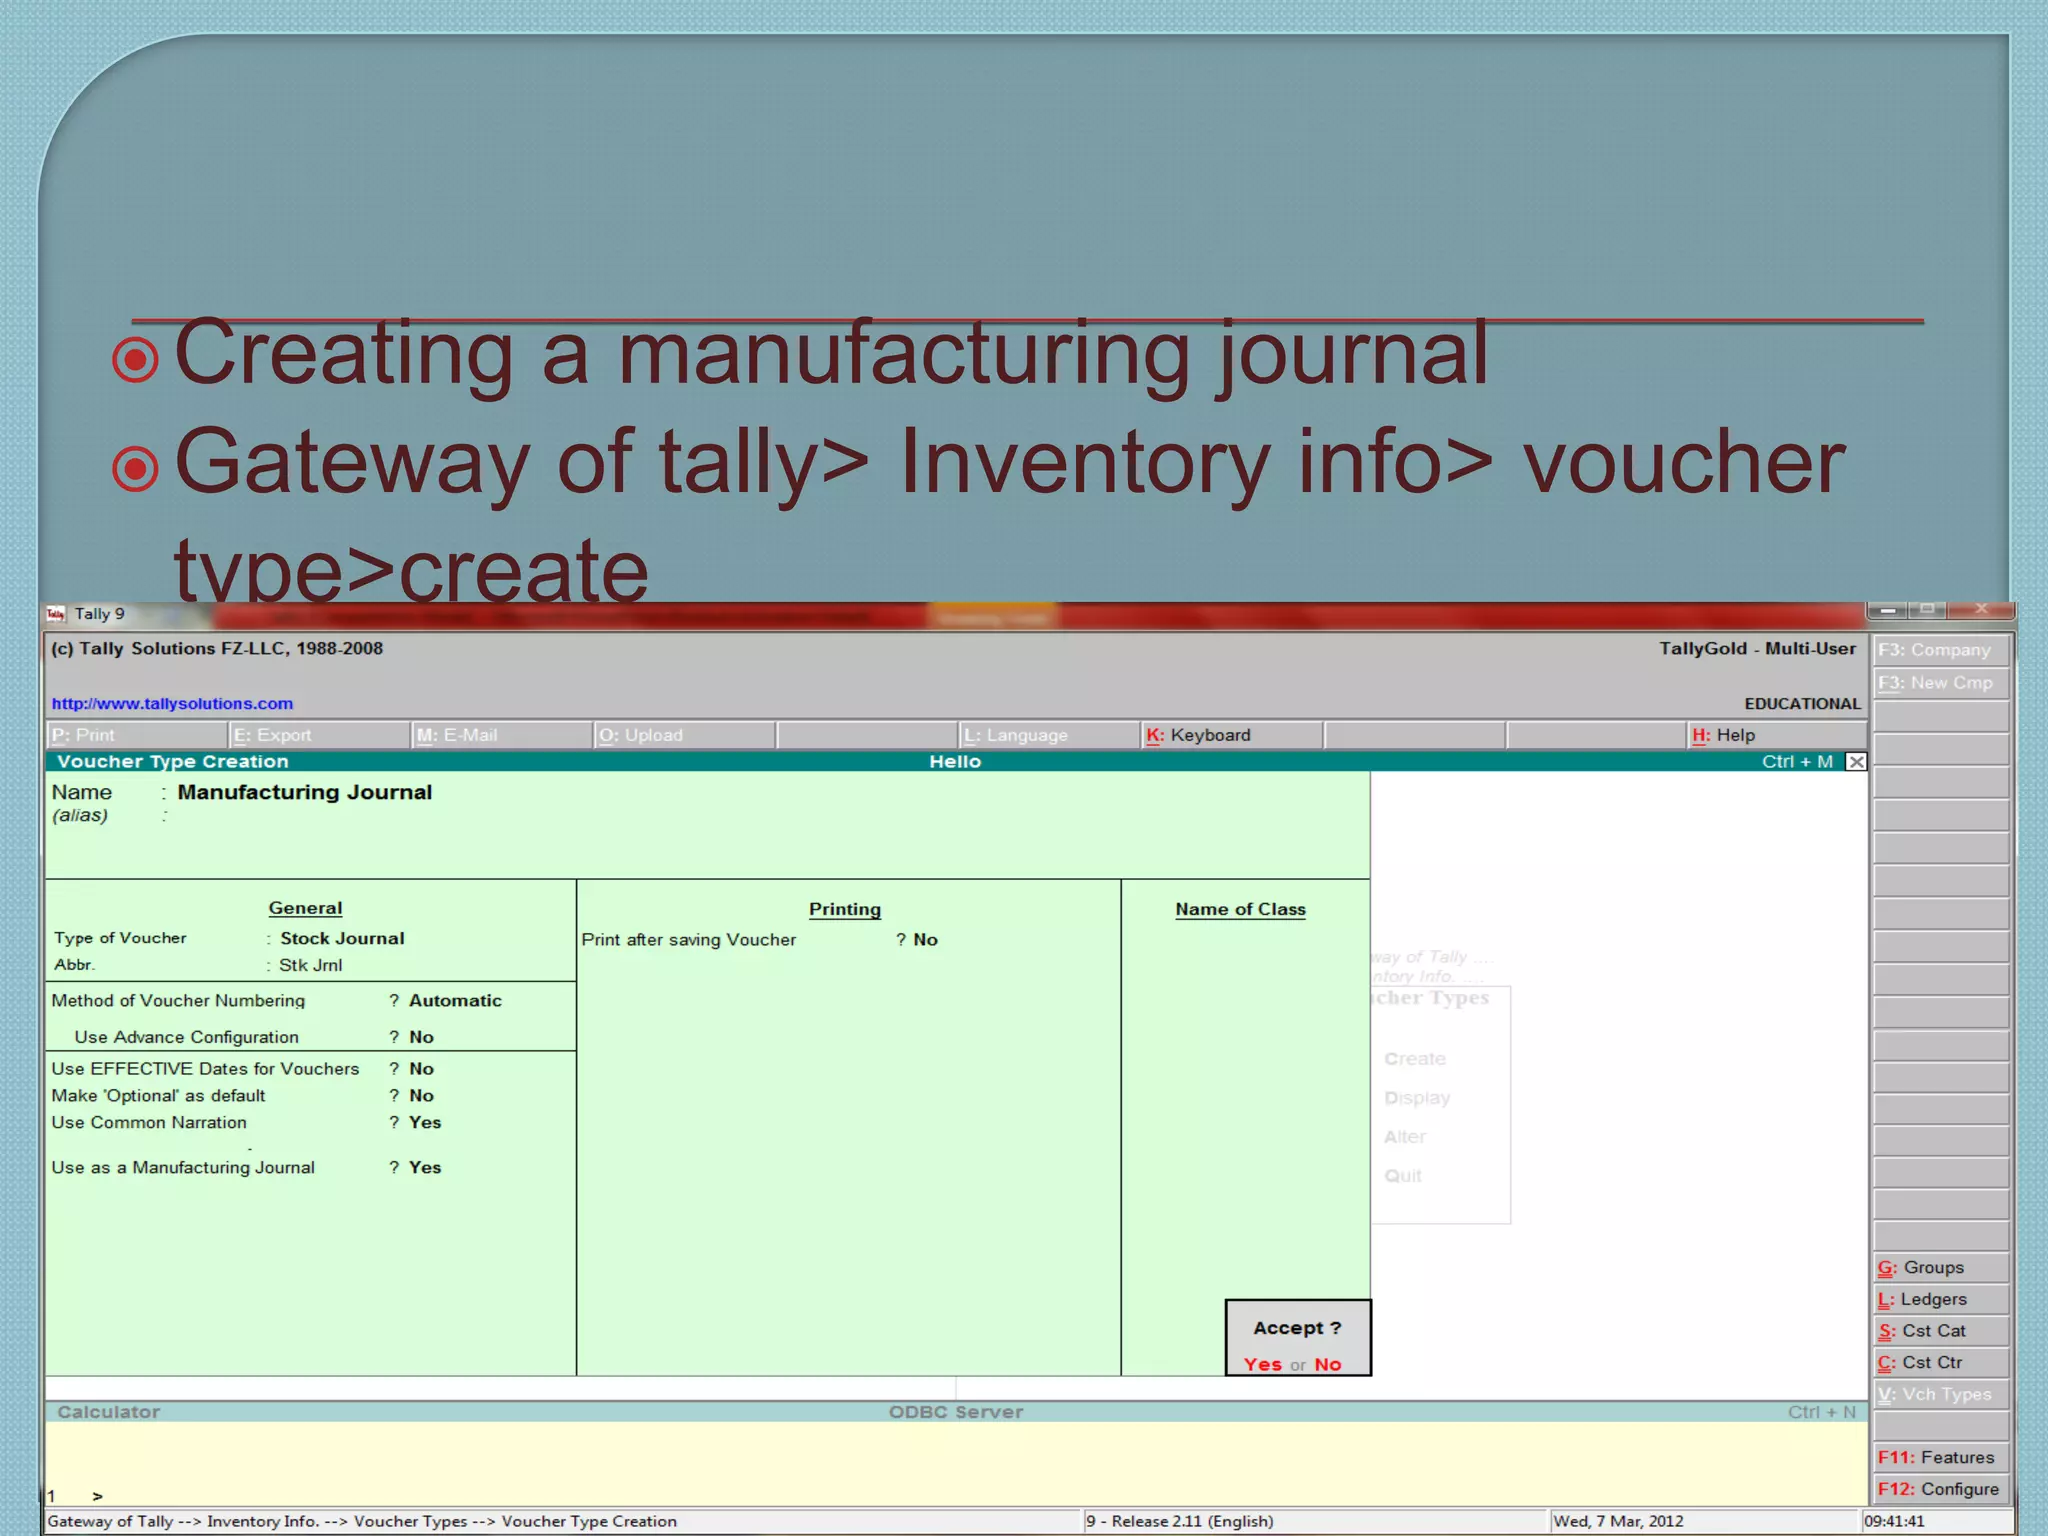Toggle Make 'Optional' as default value

point(421,1096)
